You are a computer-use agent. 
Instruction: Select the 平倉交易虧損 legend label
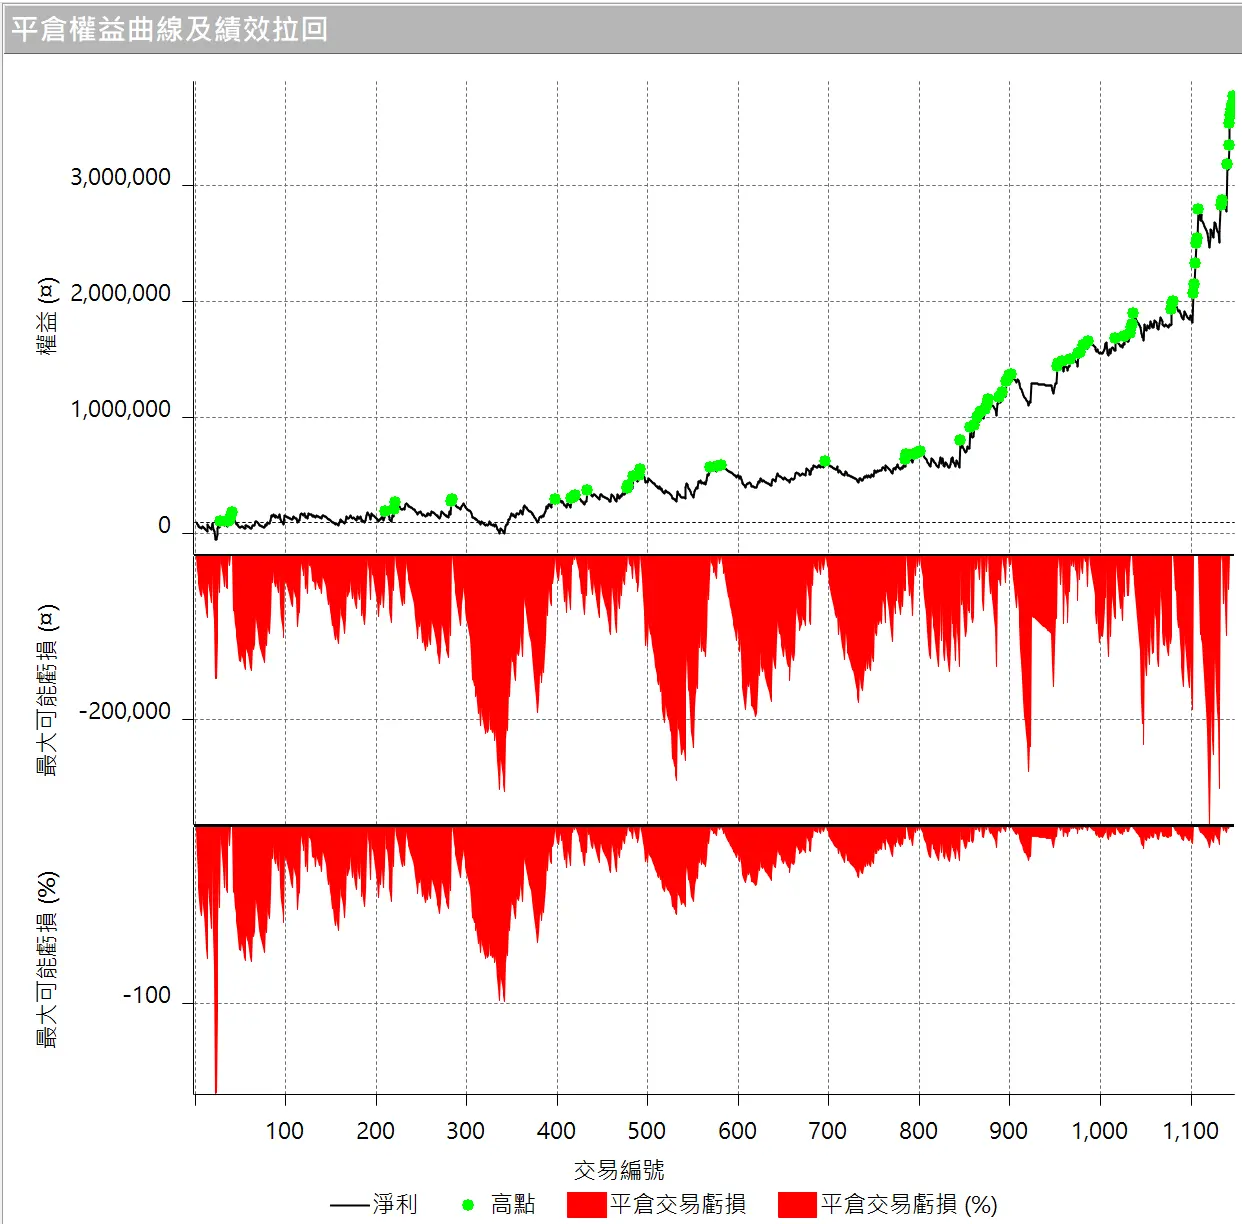(678, 1204)
